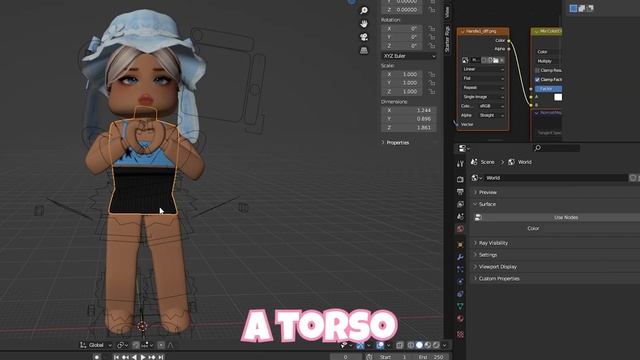Open the XYZ Euler rotation mode dropdown

click(x=409, y=56)
